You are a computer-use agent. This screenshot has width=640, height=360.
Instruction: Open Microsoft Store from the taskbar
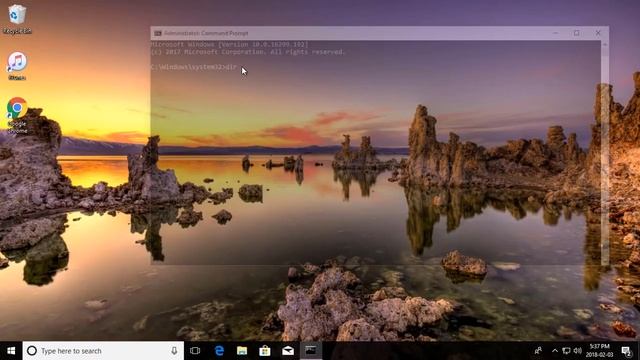(265, 351)
